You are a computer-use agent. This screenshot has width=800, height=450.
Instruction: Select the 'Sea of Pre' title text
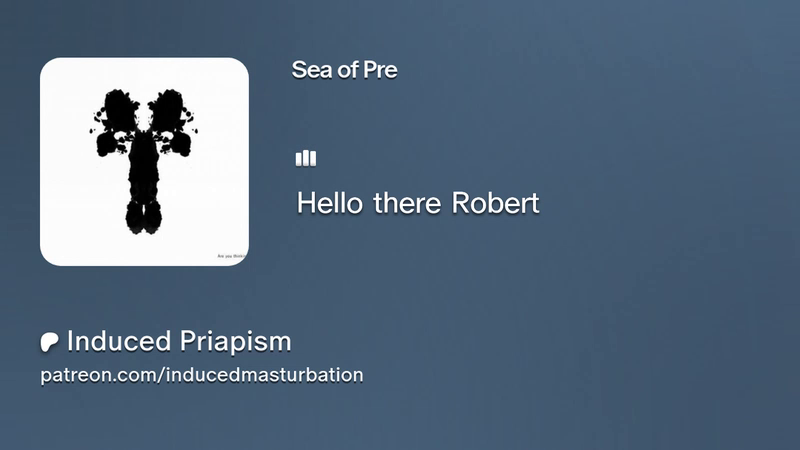(344, 70)
